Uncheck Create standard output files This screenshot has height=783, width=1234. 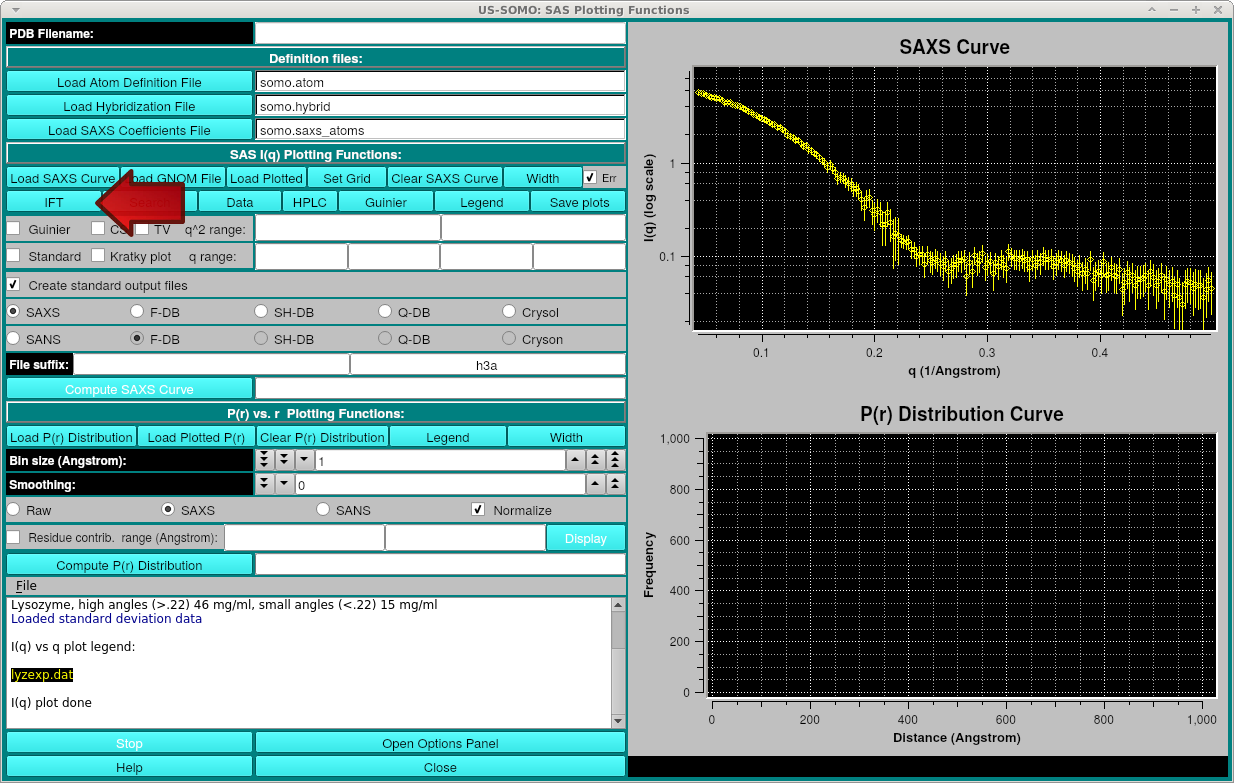tap(13, 284)
